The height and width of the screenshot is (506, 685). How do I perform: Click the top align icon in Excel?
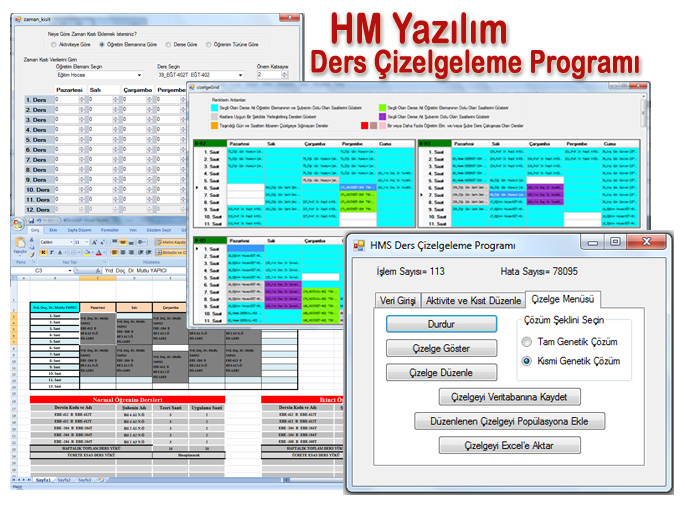[x=115, y=242]
